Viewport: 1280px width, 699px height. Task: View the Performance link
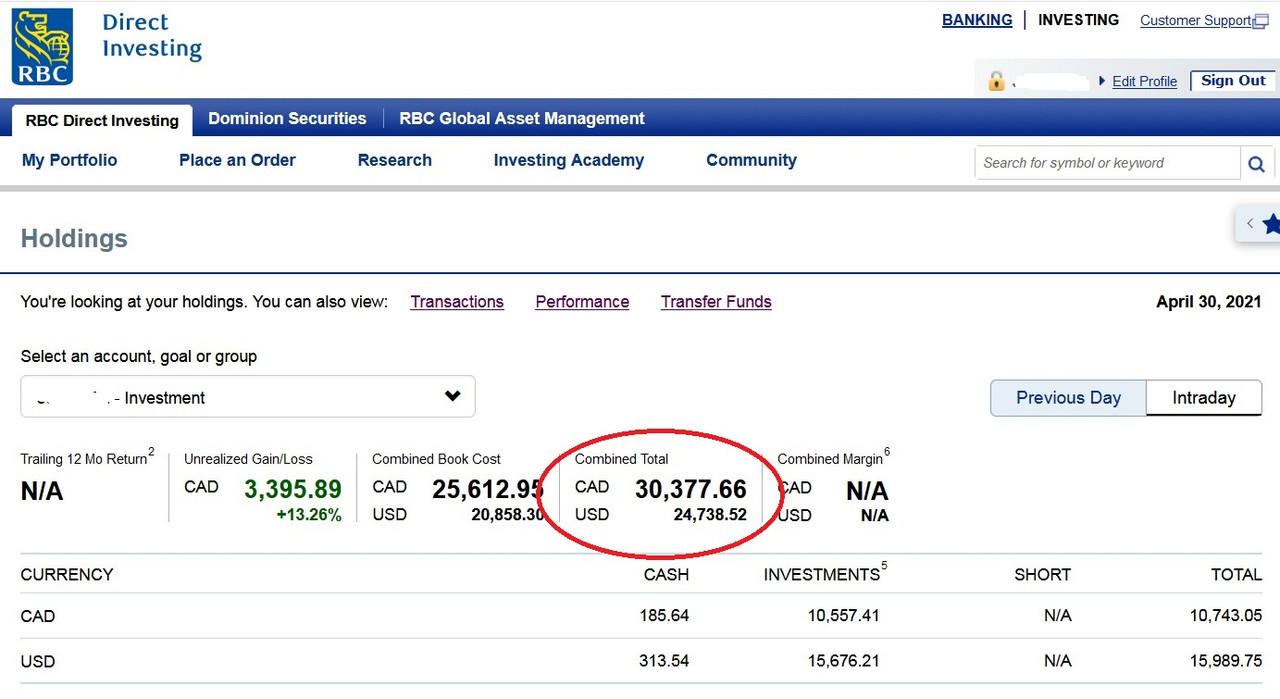click(x=582, y=302)
